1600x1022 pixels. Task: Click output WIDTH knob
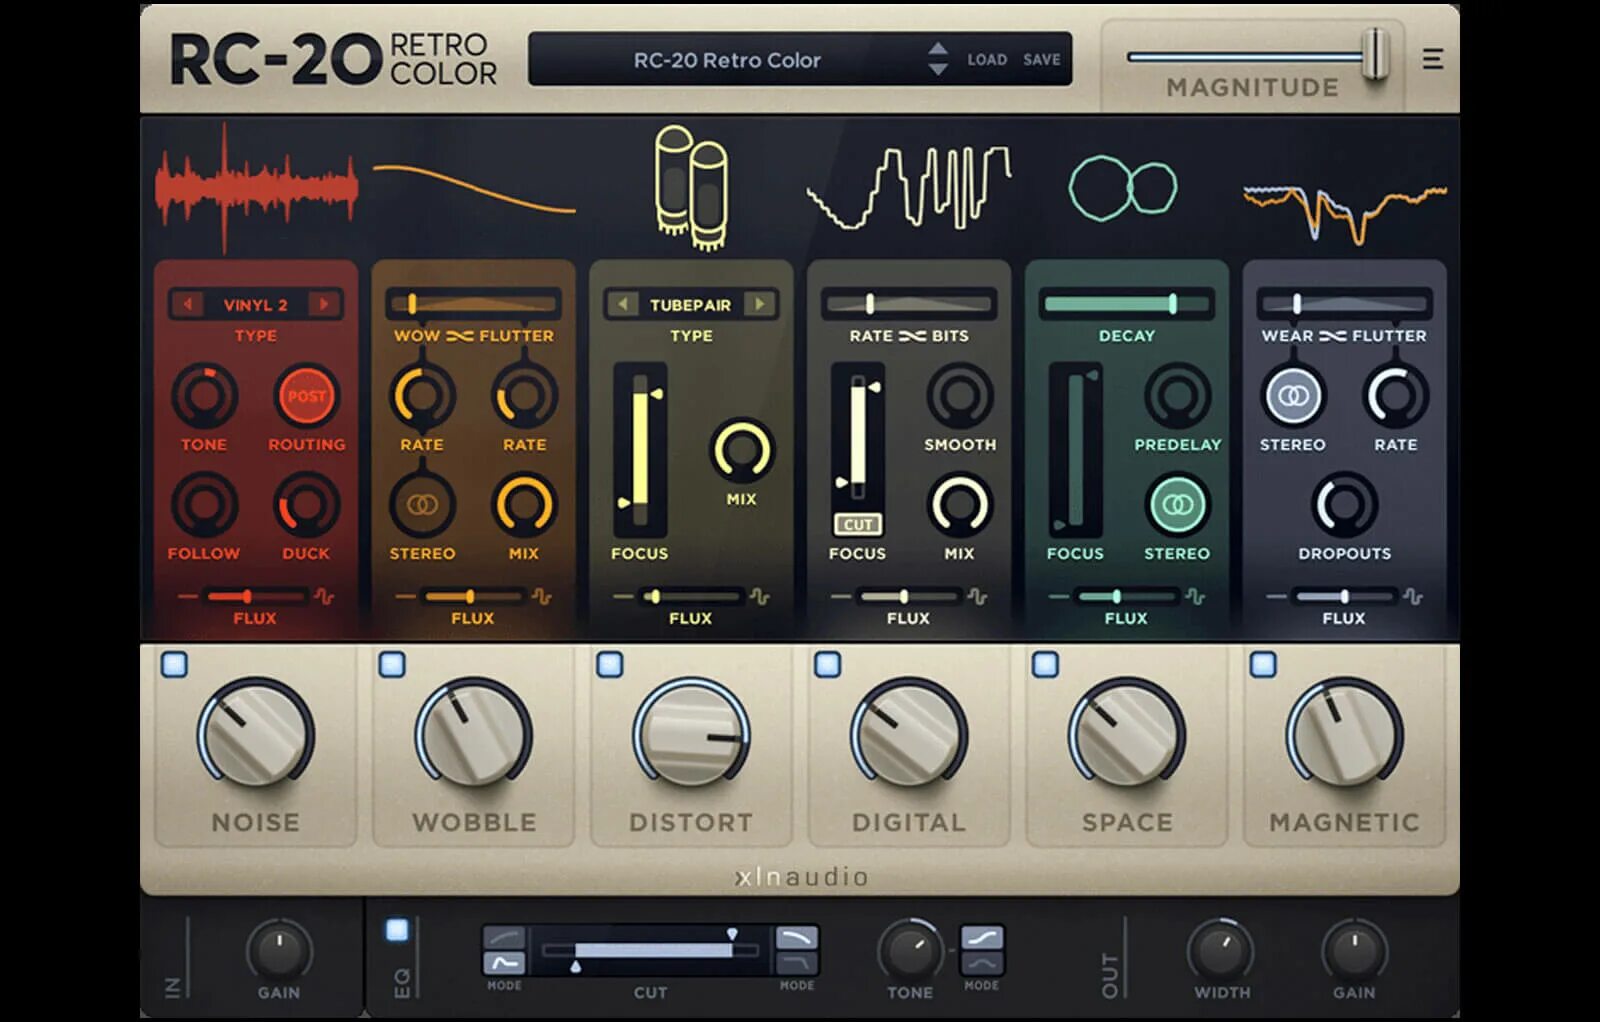1220,952
